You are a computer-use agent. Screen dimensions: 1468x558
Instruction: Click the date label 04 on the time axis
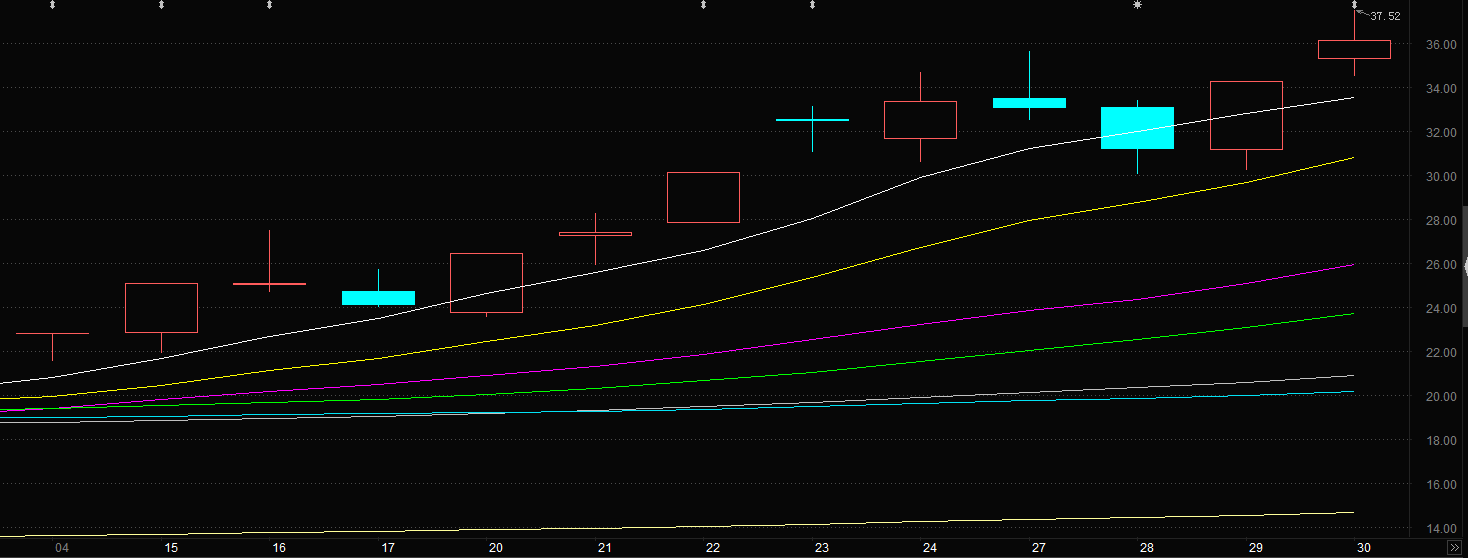[x=62, y=548]
